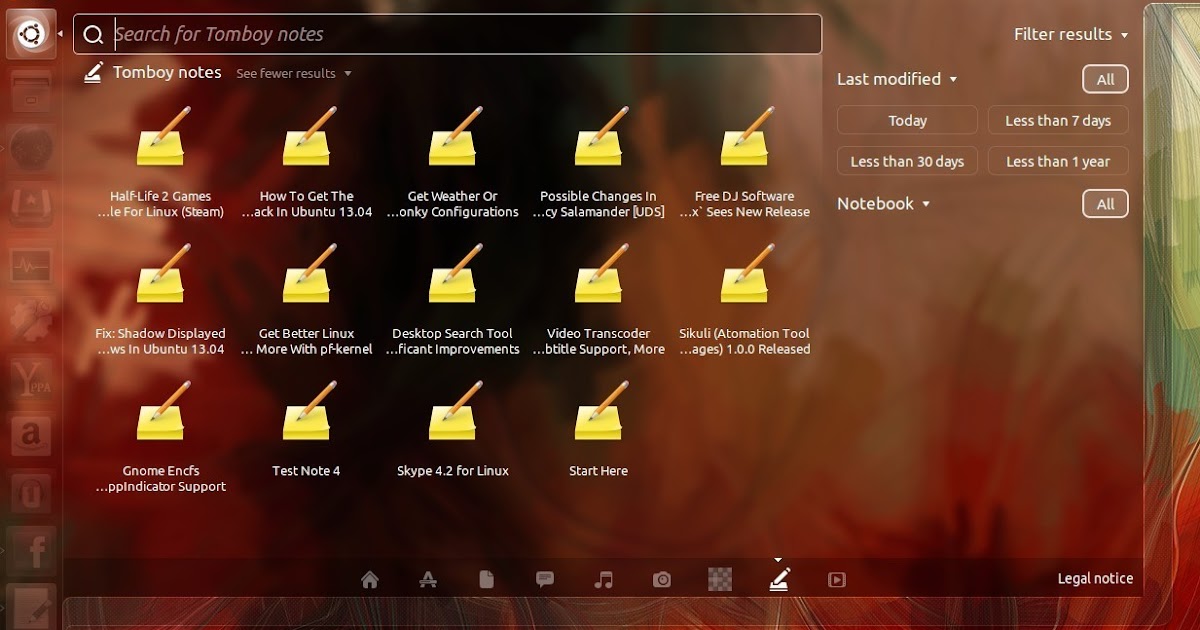Screen dimensions: 1200x630
Task: Switch to the Applications lens
Action: click(x=428, y=578)
